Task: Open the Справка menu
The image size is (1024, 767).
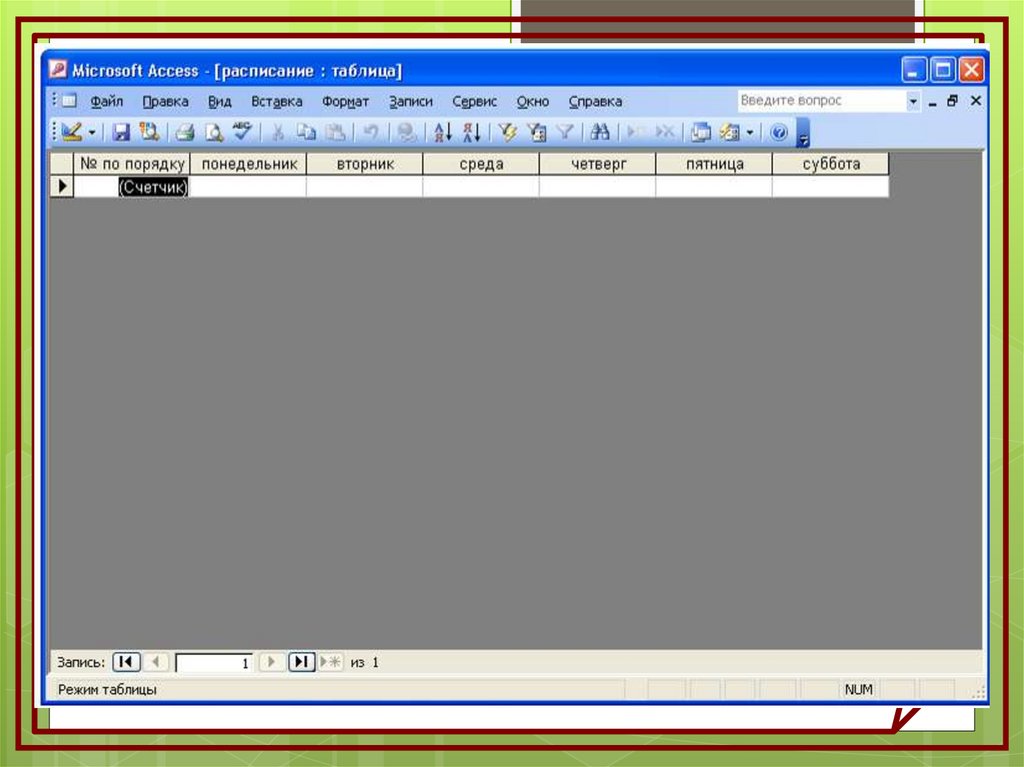Action: 595,102
